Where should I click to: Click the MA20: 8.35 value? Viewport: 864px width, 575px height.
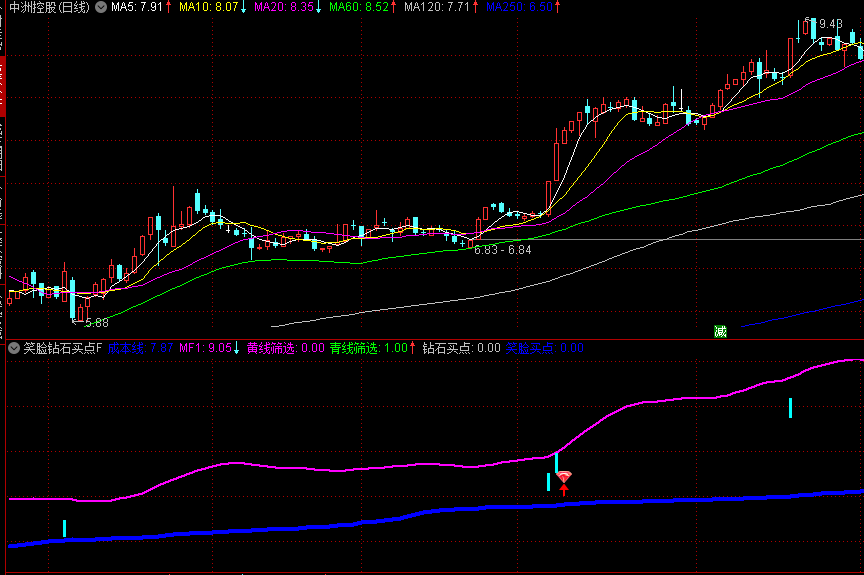(284, 7)
